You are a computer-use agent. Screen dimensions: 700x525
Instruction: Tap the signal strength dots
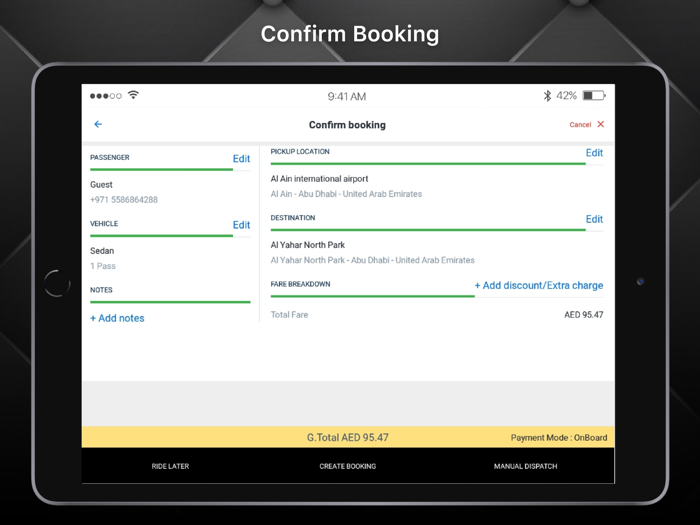(x=105, y=96)
